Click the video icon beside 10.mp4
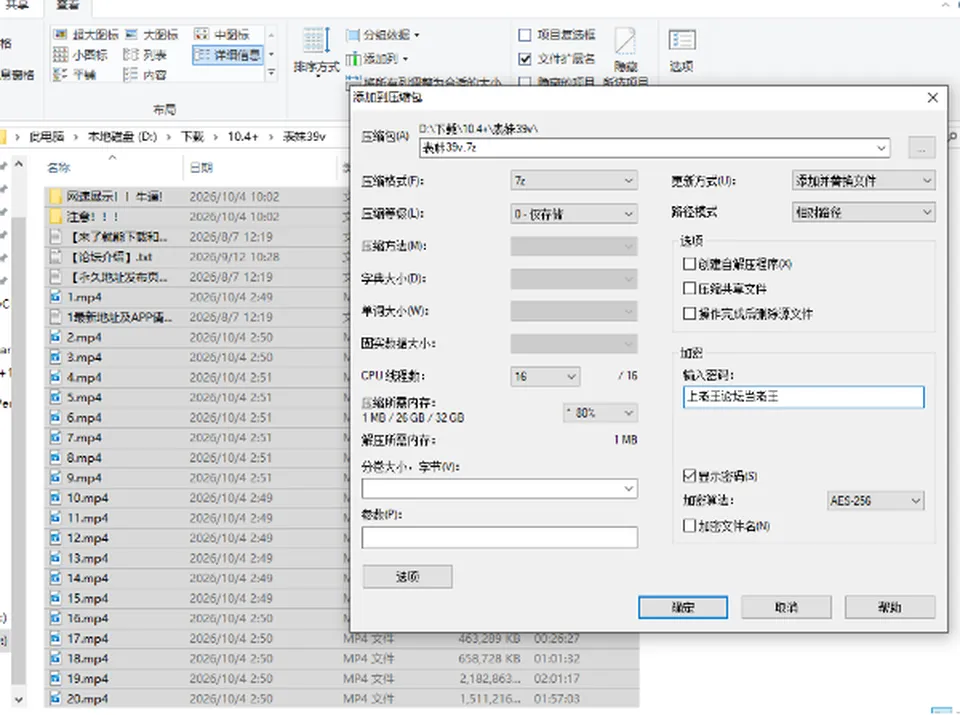960x715 pixels. click(56, 498)
